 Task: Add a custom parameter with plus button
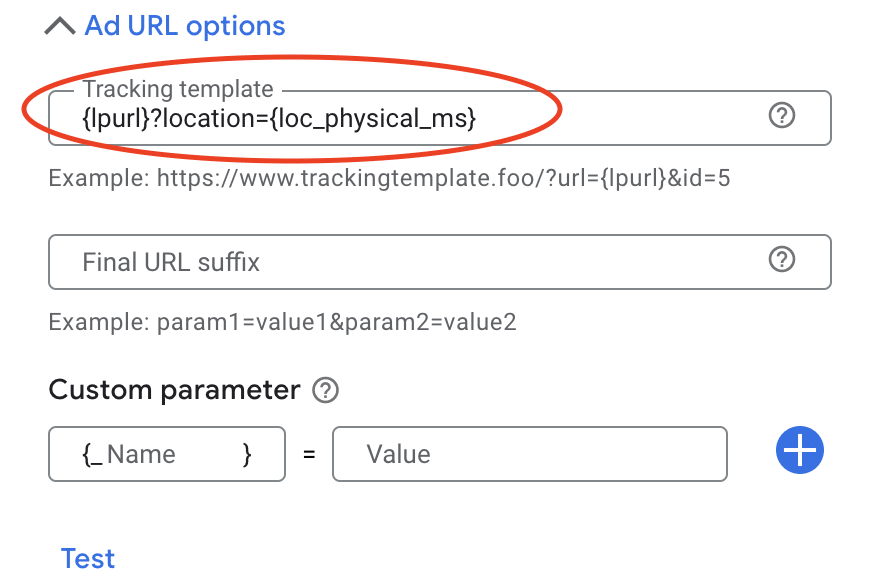tap(799, 450)
